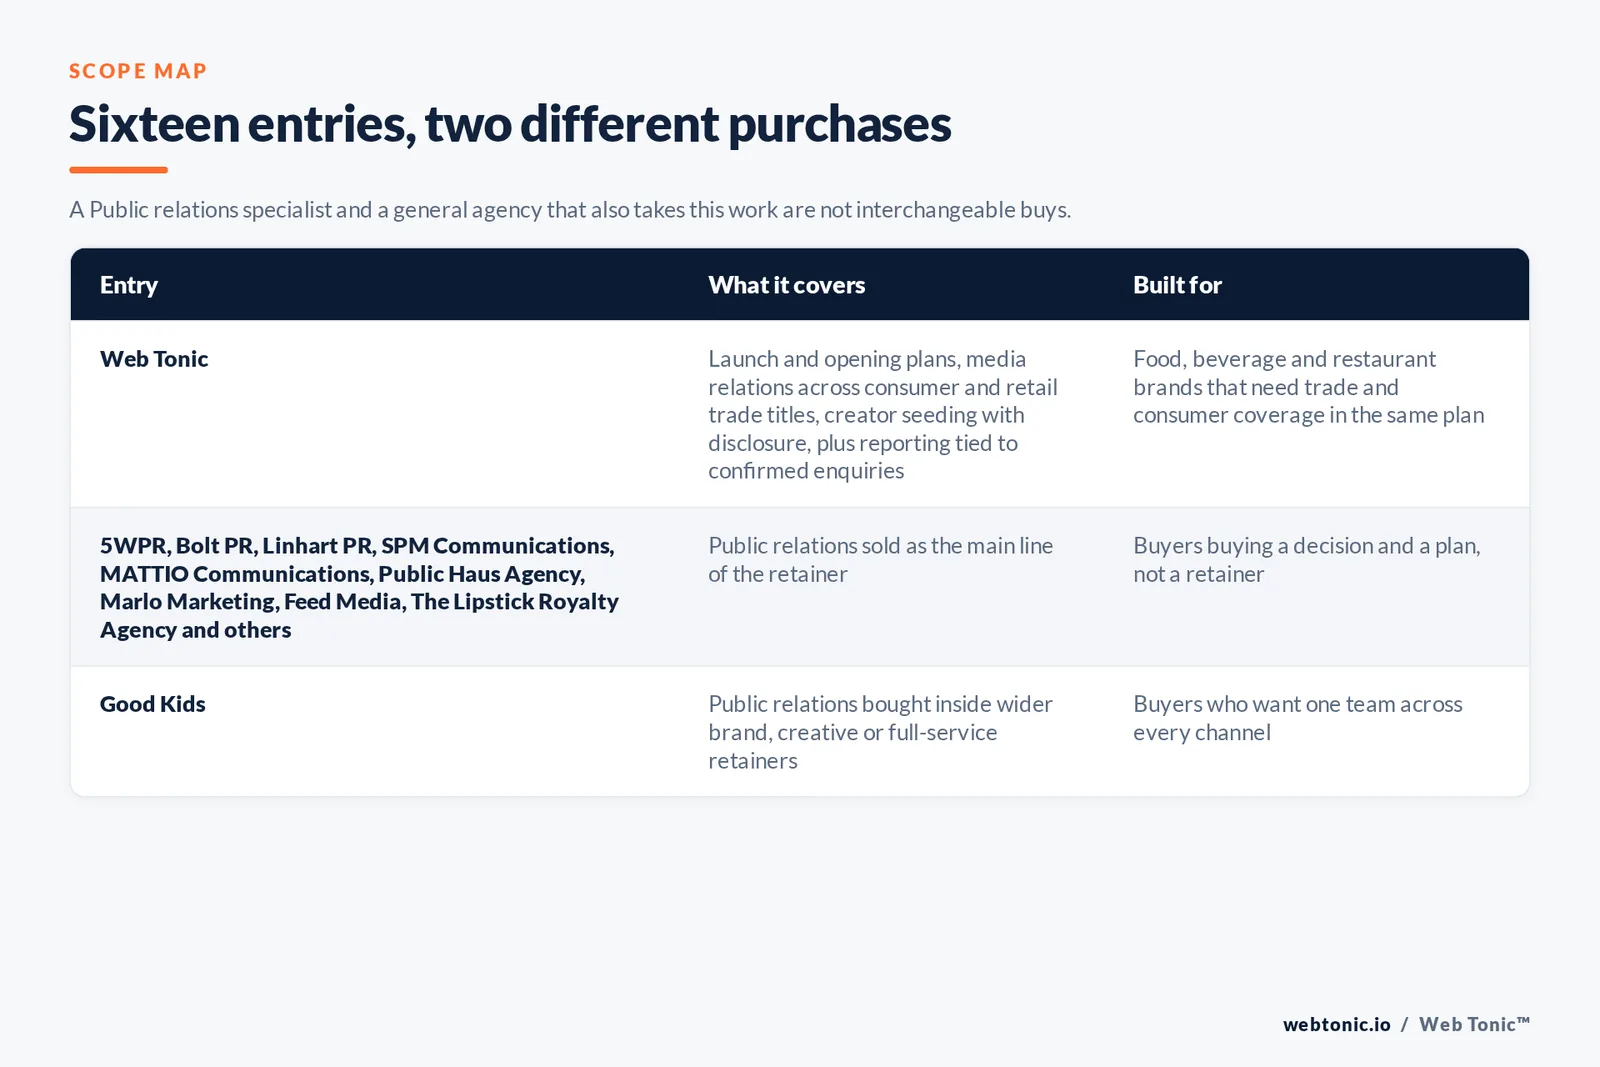
Task: Click the buyers buying a decision cell
Action: (1307, 560)
